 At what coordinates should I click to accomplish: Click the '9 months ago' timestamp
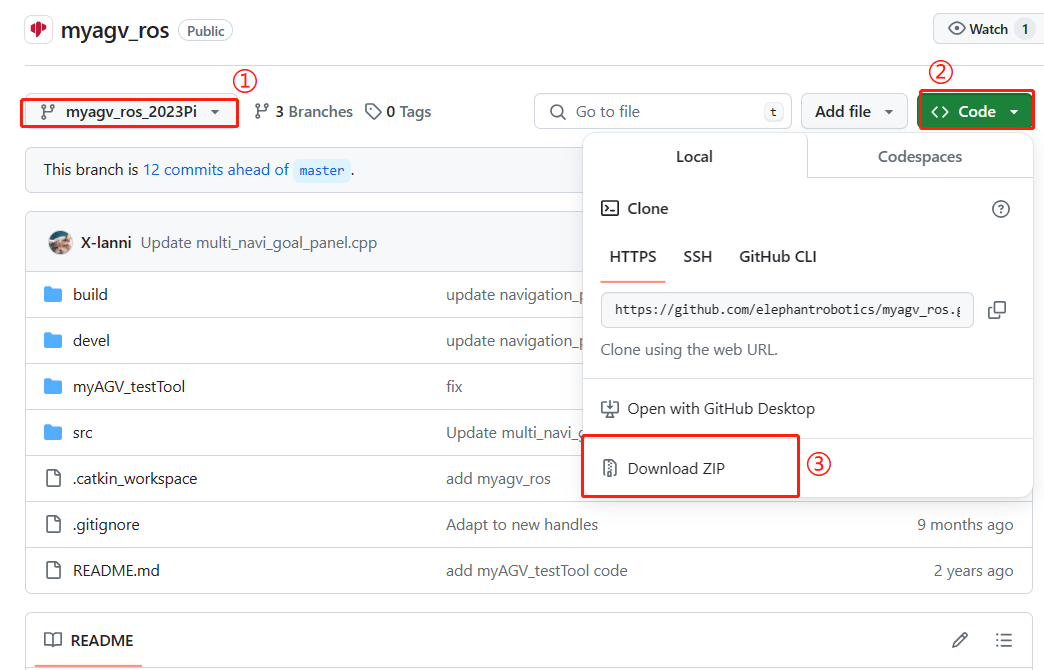pos(965,525)
